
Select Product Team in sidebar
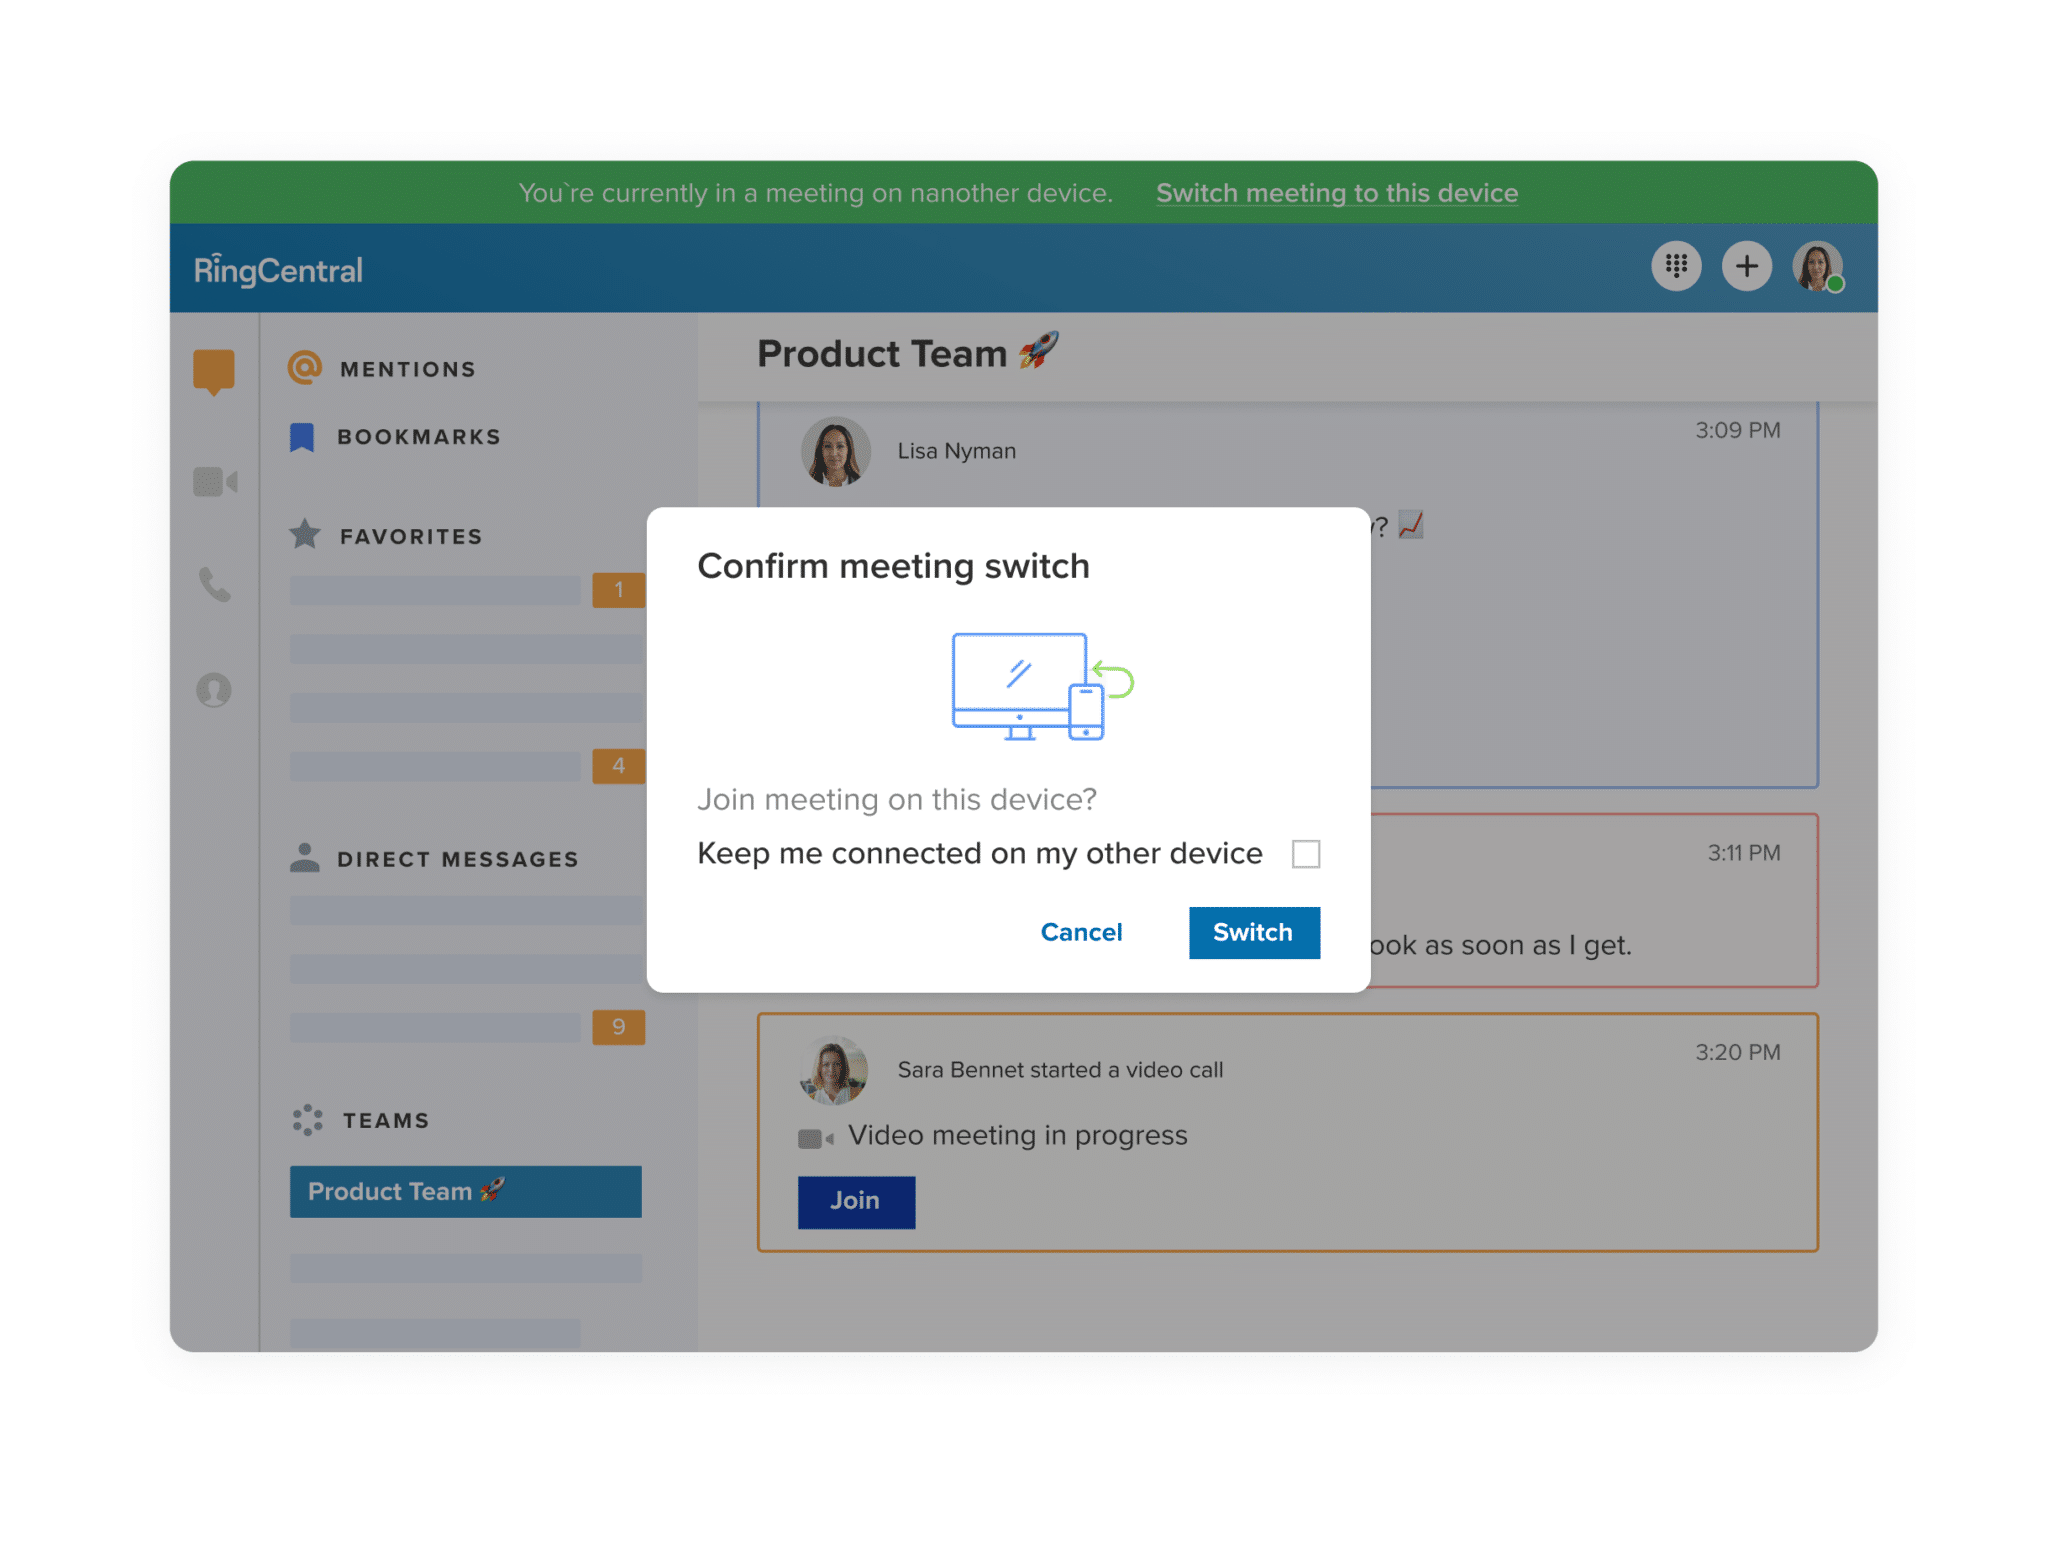tap(465, 1191)
